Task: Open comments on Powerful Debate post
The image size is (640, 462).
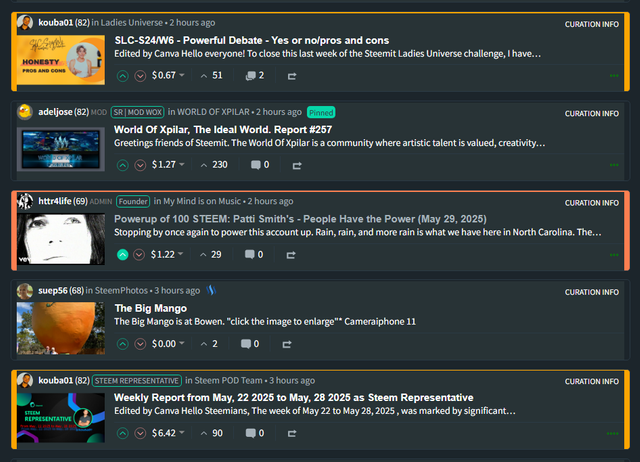Action: tap(255, 76)
